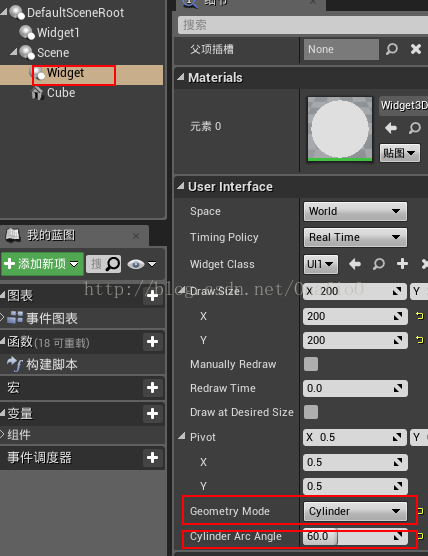
Task: Open view options eye dropdown
Action: click(142, 264)
